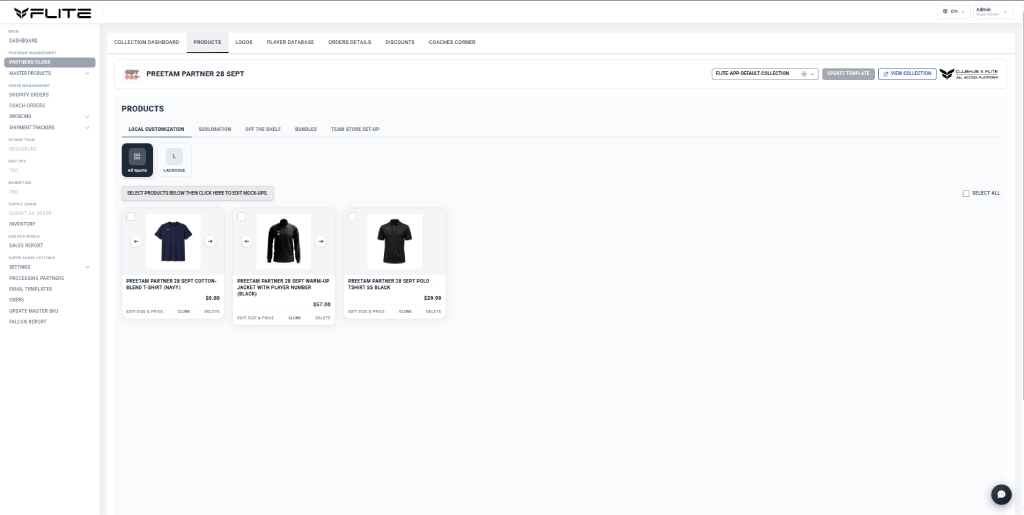Image resolution: width=1024 pixels, height=515 pixels.
Task: Open the Admin user menu
Action: click(993, 12)
